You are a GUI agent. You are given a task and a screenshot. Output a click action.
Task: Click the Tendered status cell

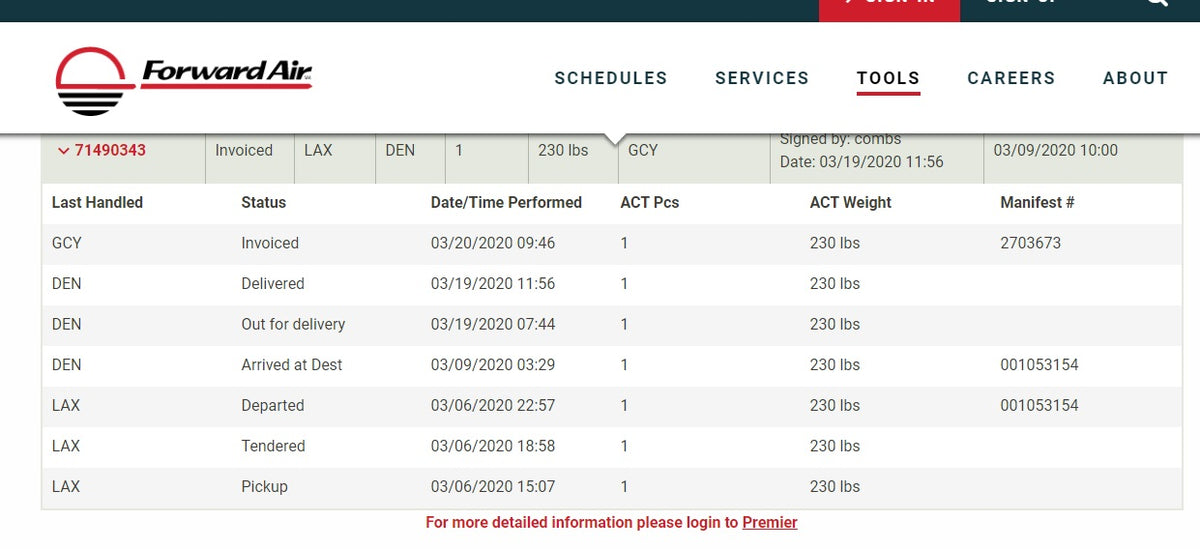tap(273, 446)
